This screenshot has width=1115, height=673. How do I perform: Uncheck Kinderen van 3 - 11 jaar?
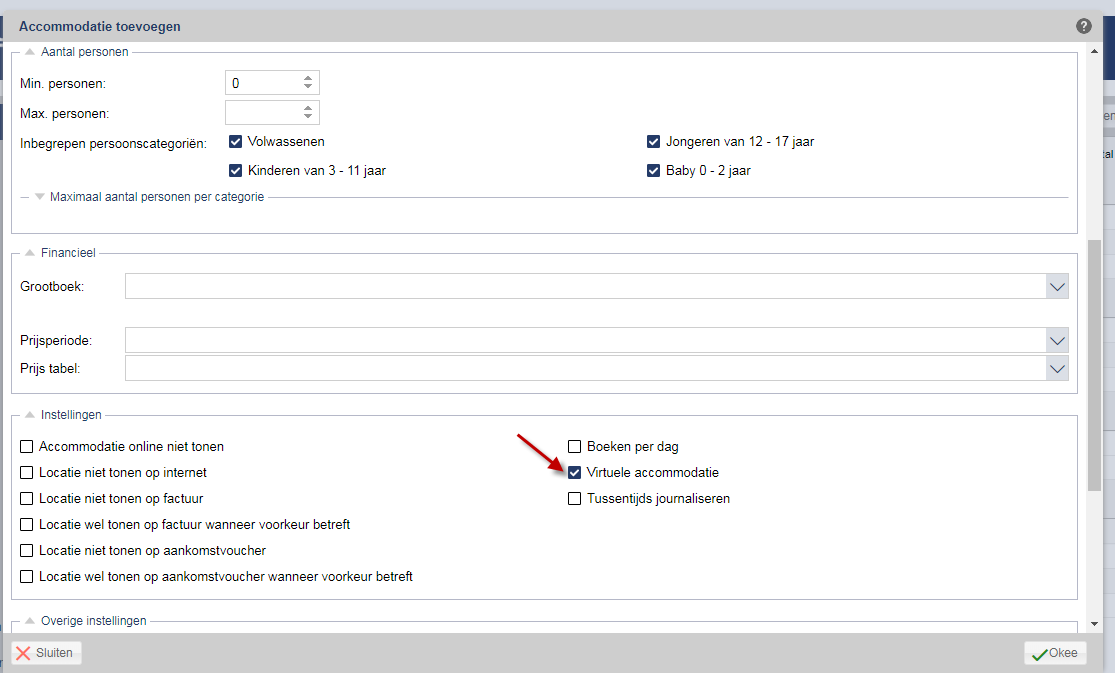pos(235,171)
